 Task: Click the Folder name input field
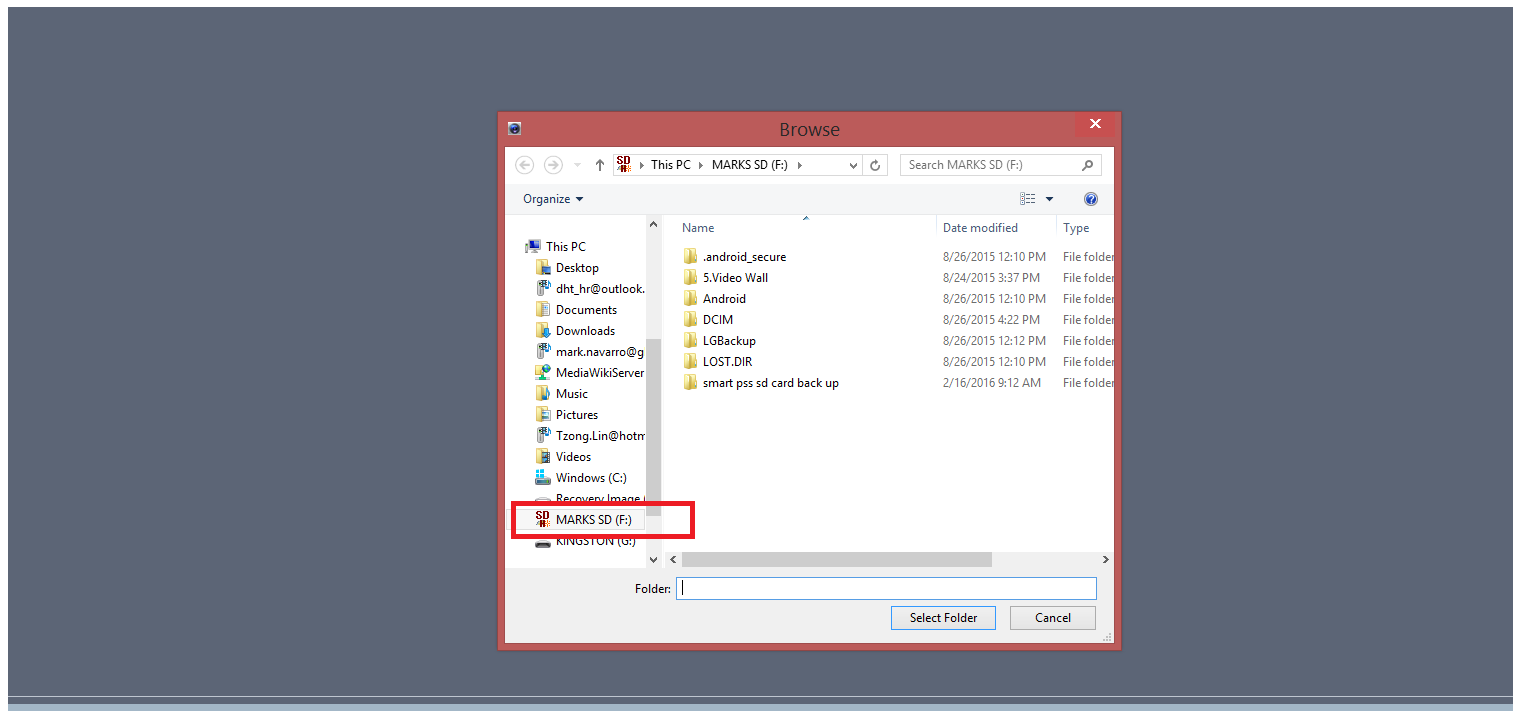point(886,589)
